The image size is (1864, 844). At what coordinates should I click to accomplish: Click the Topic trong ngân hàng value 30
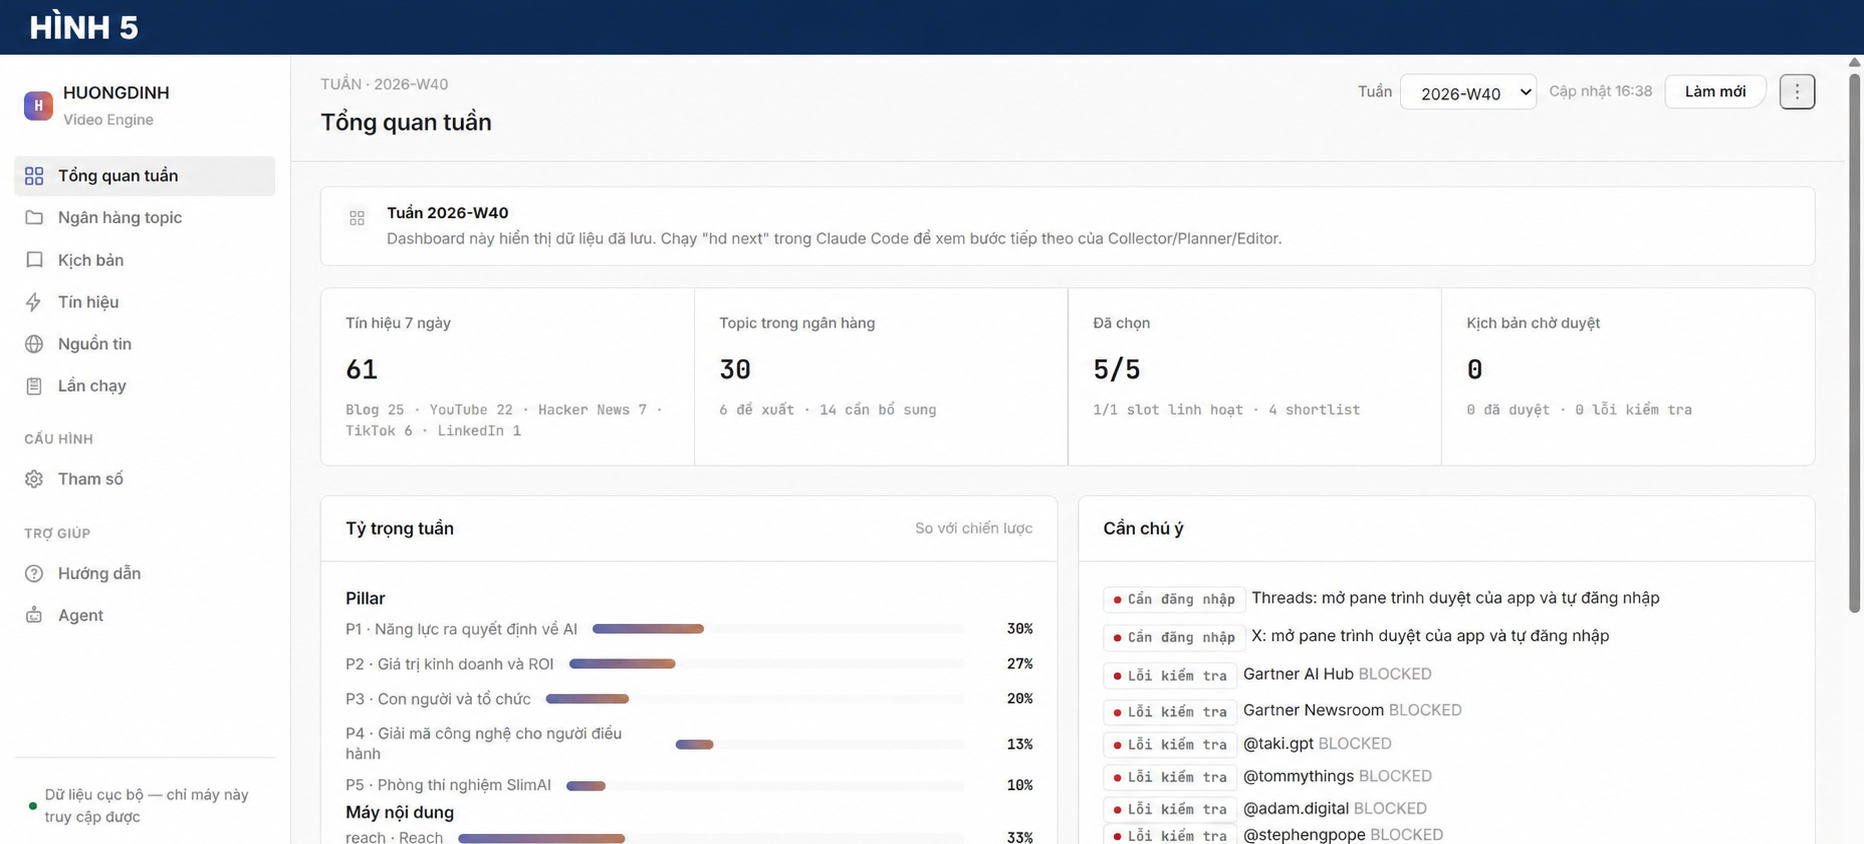click(x=735, y=370)
